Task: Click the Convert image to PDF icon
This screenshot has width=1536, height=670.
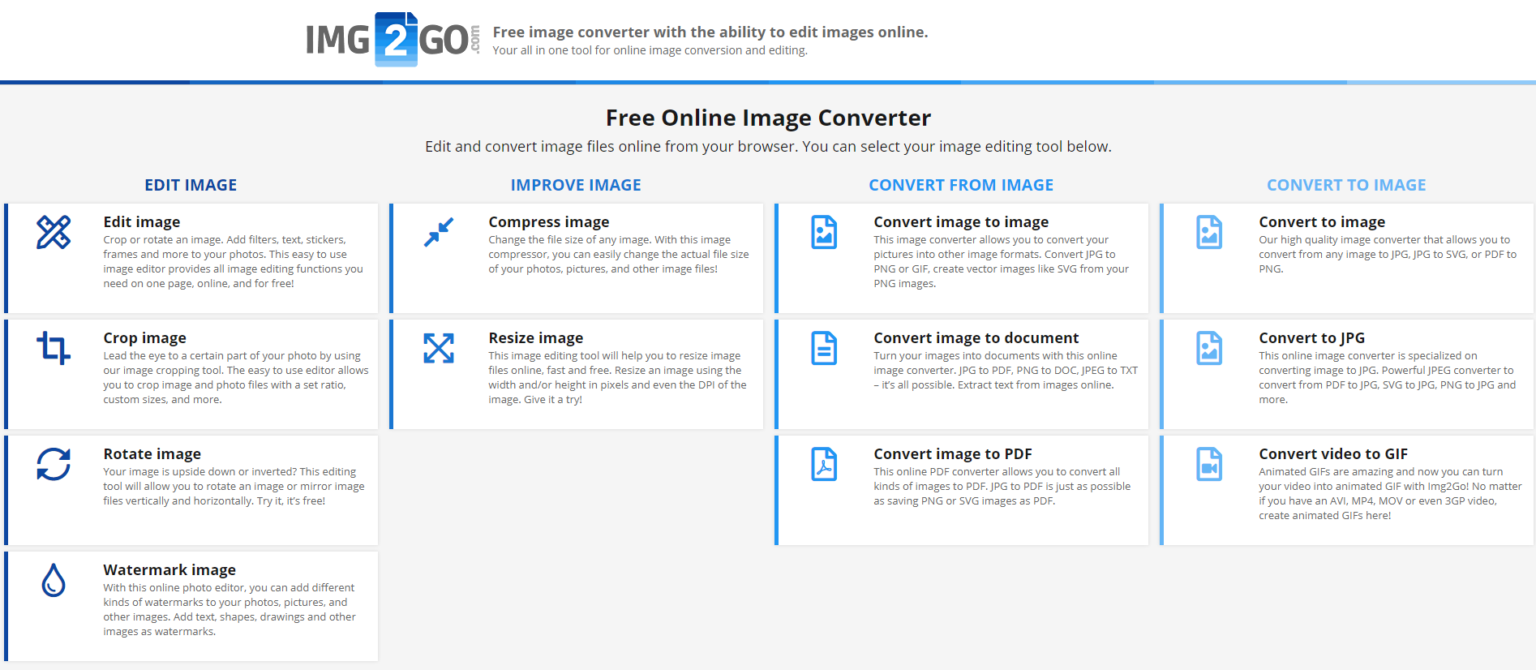Action: pyautogui.click(x=823, y=464)
